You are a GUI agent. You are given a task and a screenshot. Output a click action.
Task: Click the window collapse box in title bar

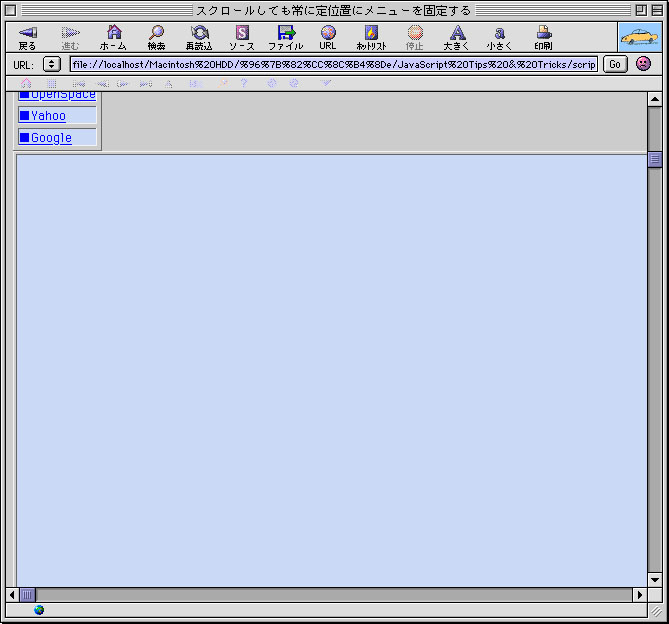tap(657, 10)
